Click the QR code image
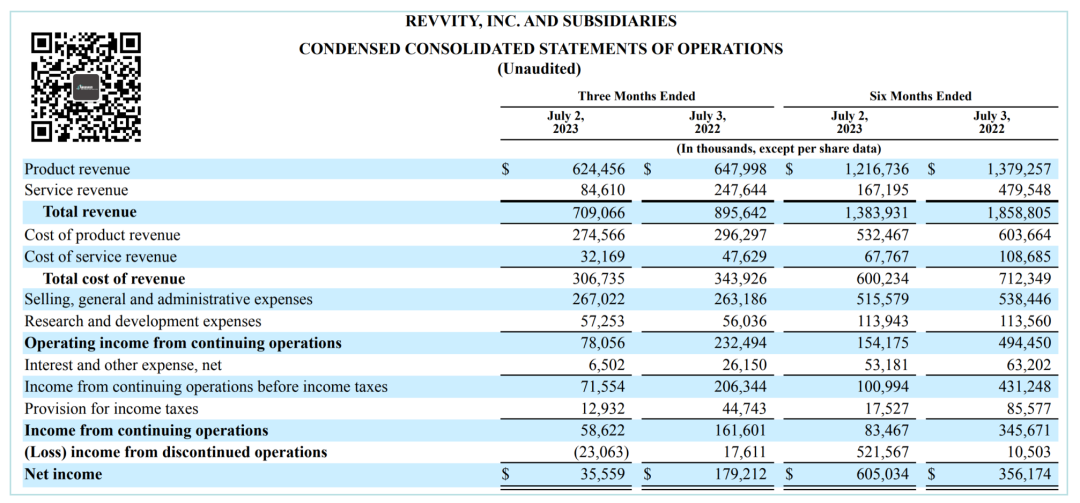 pyautogui.click(x=87, y=88)
